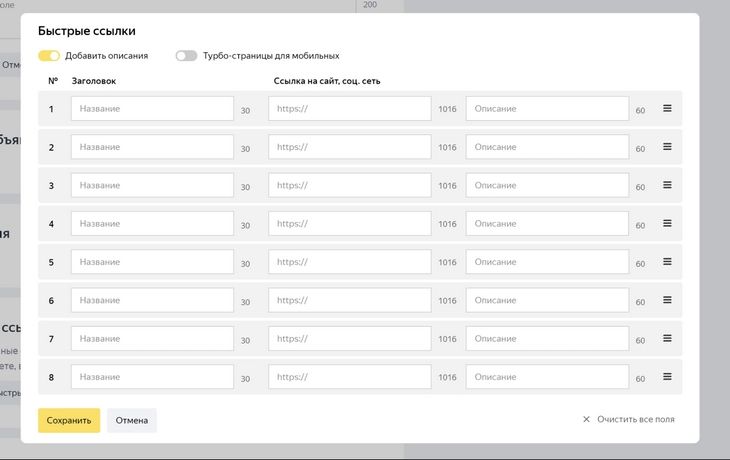Click the drag handle icon for row 4

point(667,223)
